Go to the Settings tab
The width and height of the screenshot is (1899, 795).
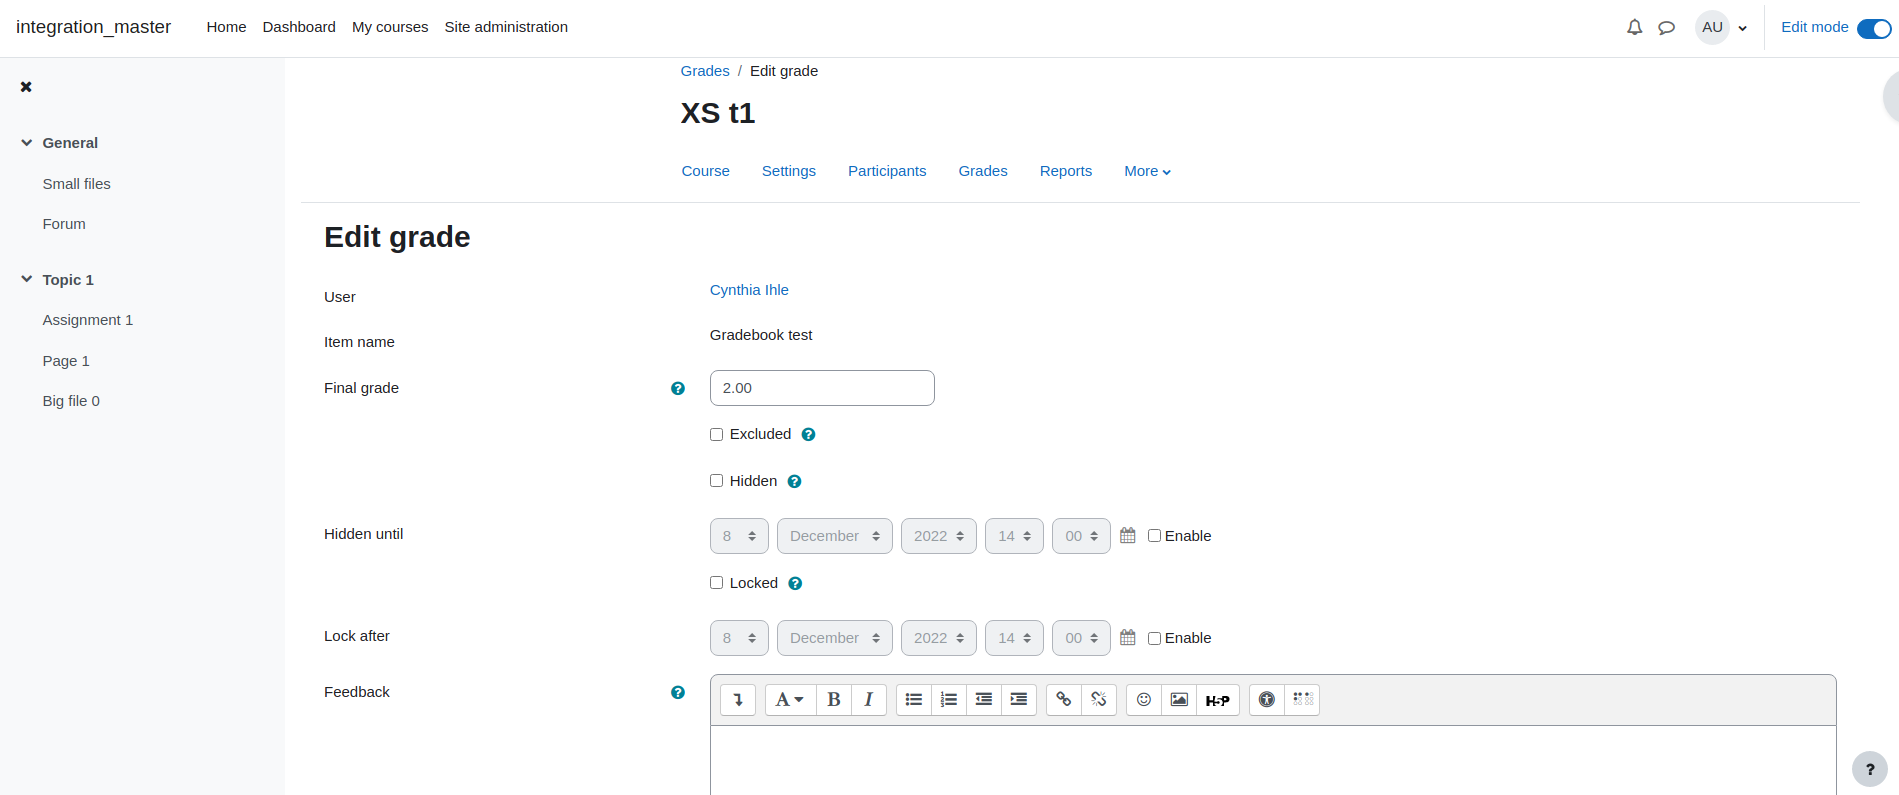(789, 171)
